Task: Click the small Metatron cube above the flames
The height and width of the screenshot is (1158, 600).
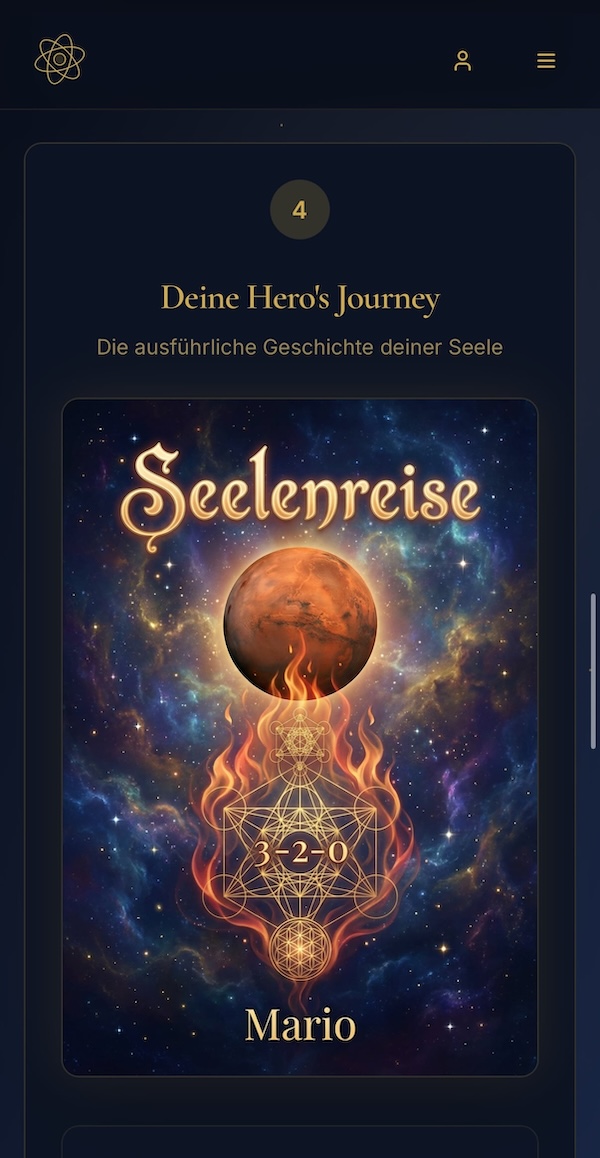Action: (x=299, y=739)
